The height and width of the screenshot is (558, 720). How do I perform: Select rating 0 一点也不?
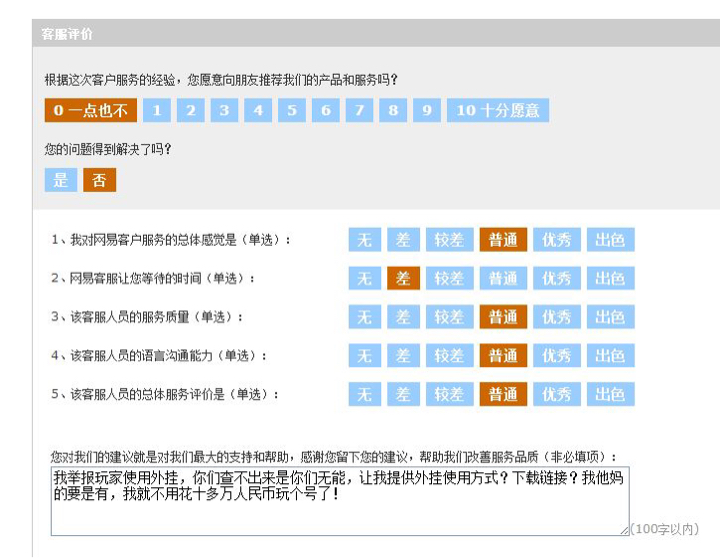pos(90,110)
